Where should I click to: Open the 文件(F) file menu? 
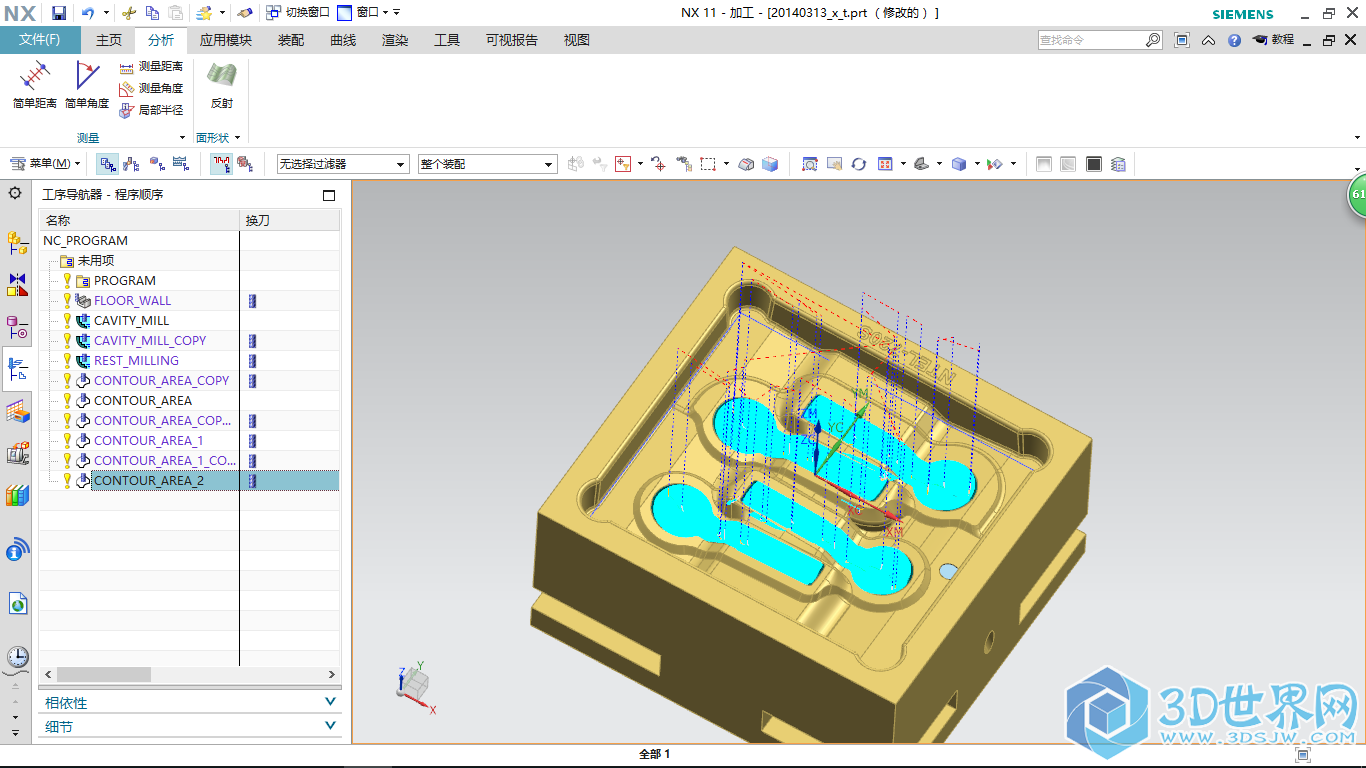(40, 40)
